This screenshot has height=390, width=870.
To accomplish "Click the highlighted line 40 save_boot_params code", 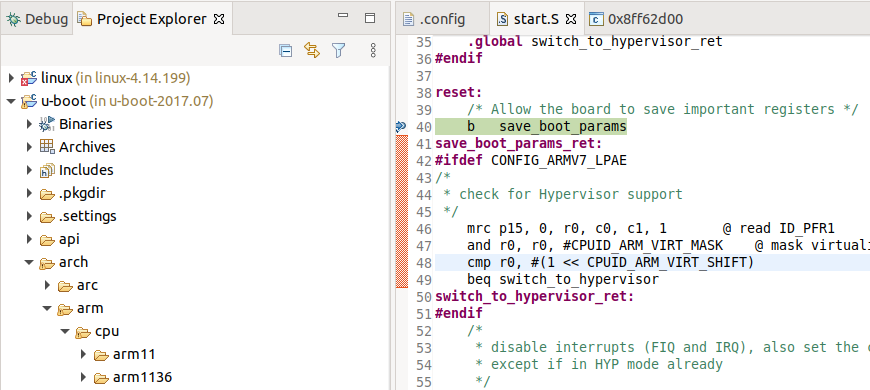I will point(530,127).
